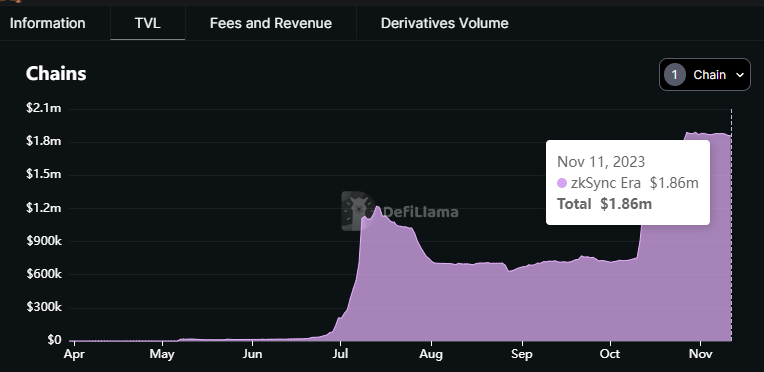764x372 pixels.
Task: Click the $300k y-axis label
Action: click(44, 307)
